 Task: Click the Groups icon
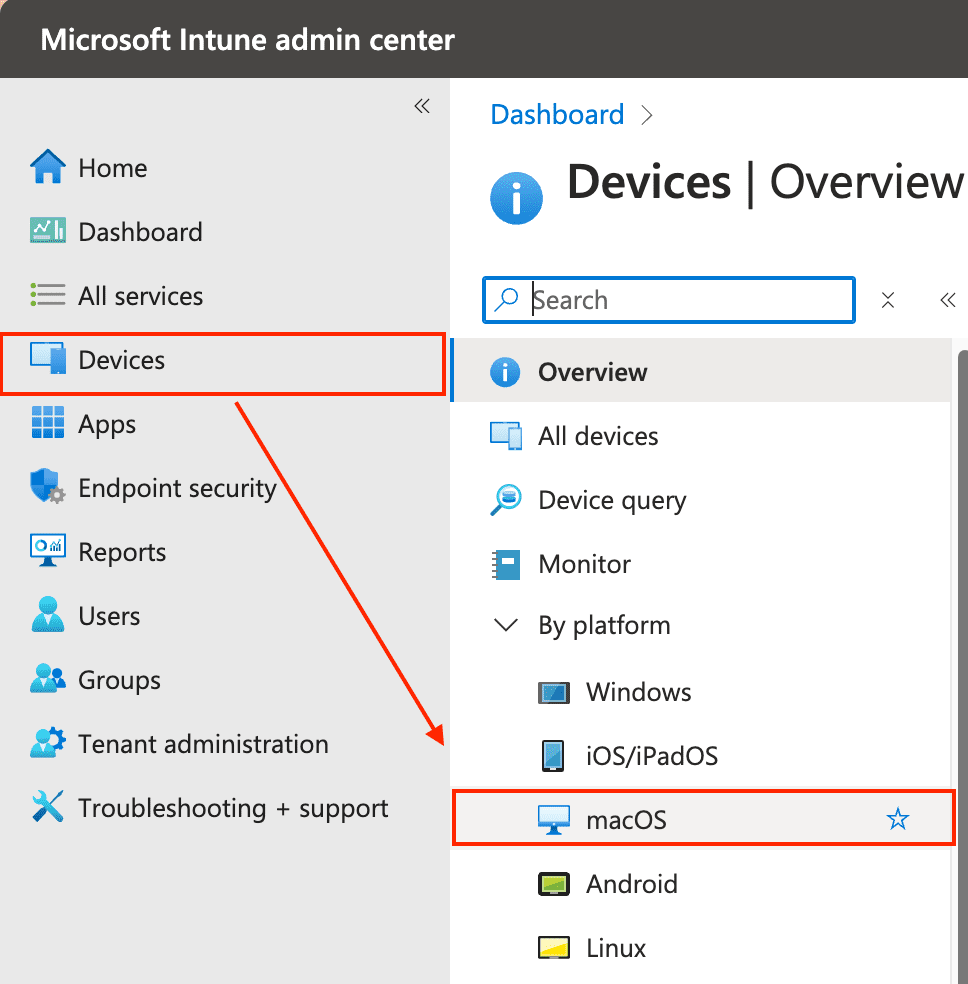[46, 679]
